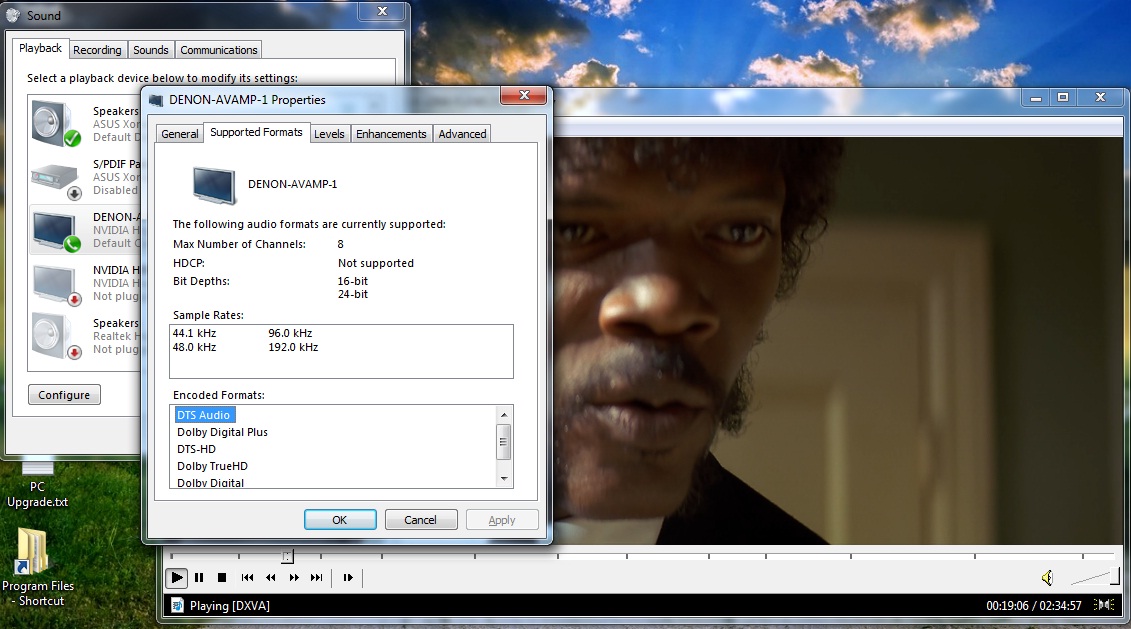
Task: Click the DENON-AVAMP-1 monitor icon
Action: coord(214,185)
